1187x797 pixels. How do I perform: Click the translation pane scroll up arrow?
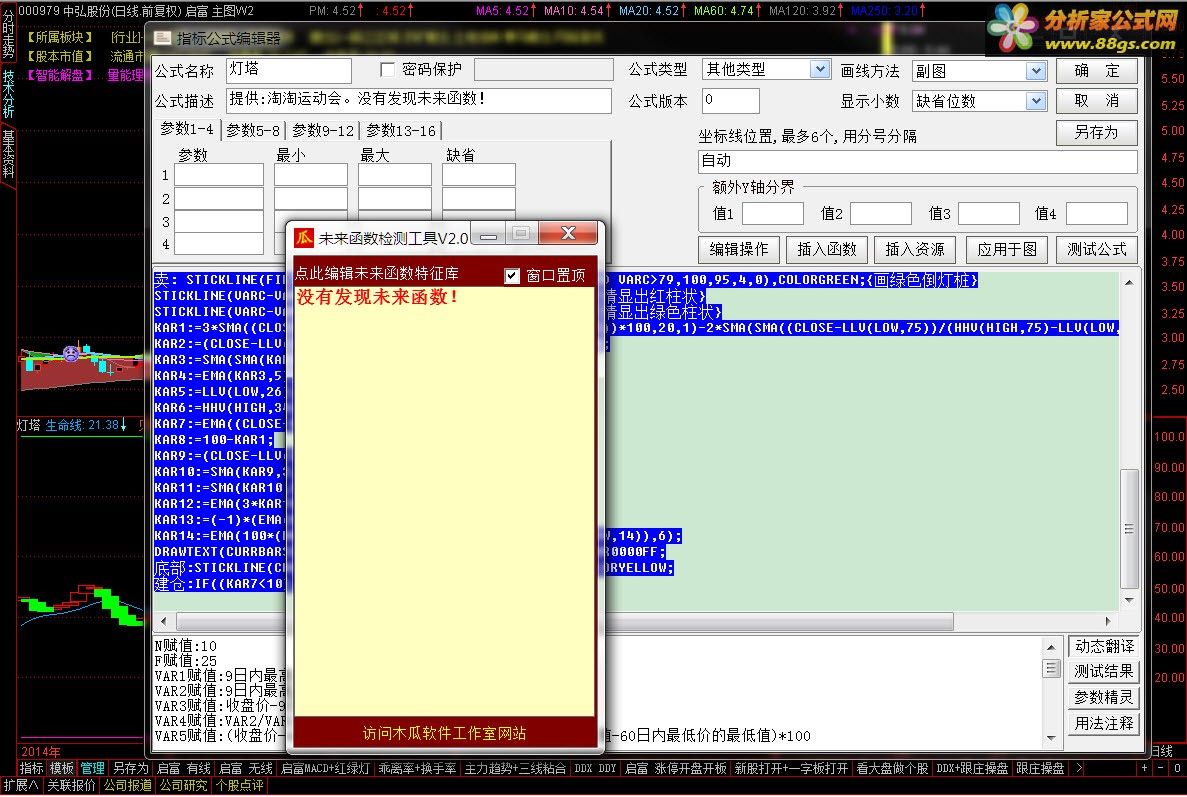pyautogui.click(x=1051, y=647)
